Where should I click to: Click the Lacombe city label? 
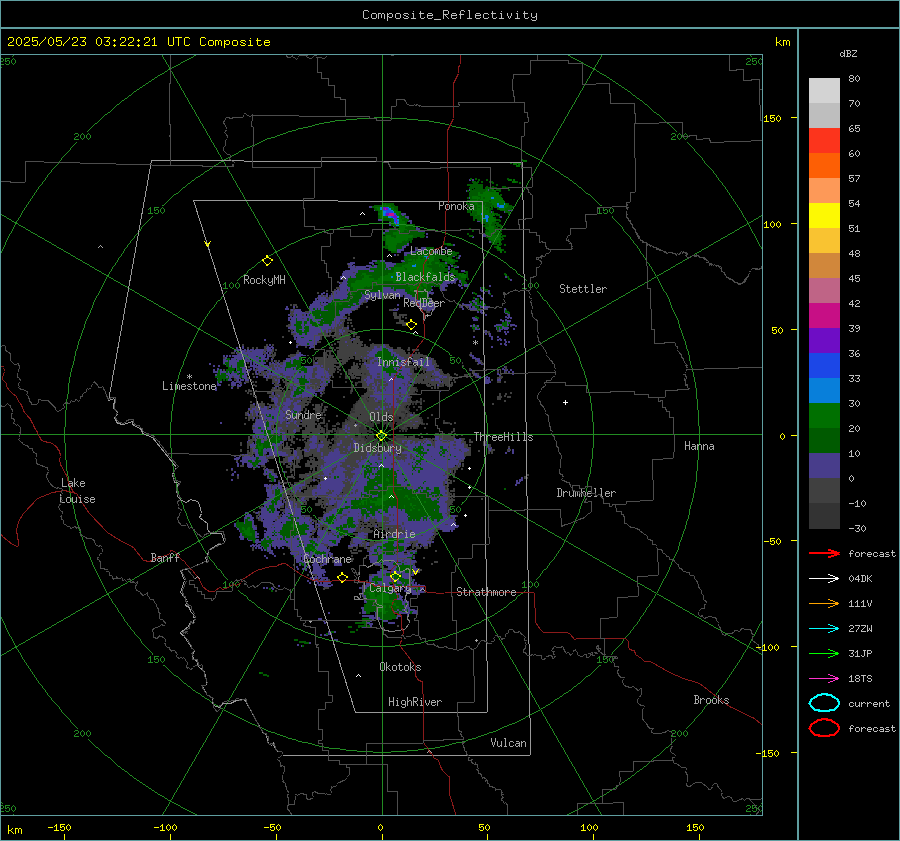[431, 251]
